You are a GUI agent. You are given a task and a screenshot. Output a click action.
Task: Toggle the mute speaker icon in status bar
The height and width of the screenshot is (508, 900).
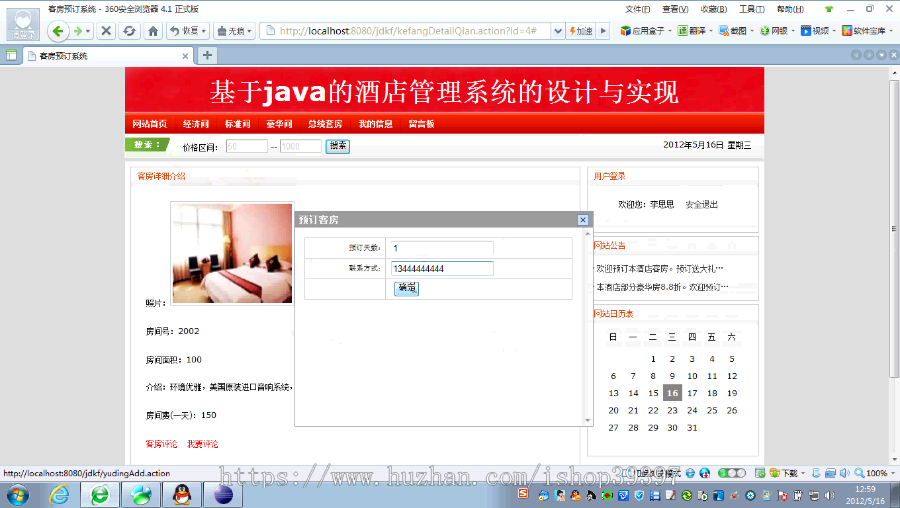tap(844, 474)
